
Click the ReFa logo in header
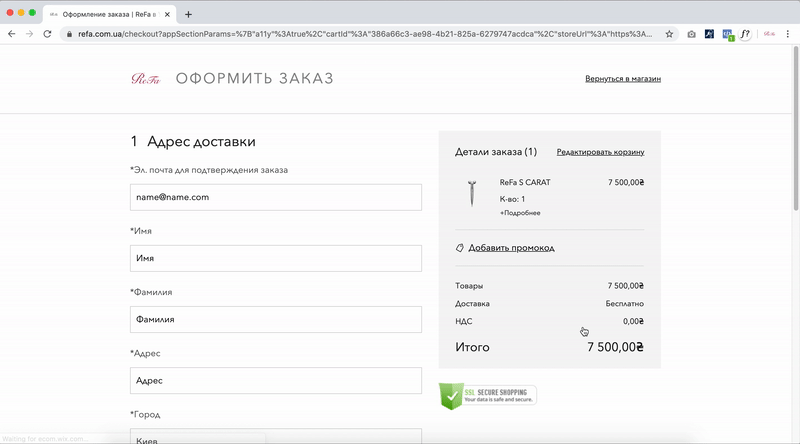(145, 79)
